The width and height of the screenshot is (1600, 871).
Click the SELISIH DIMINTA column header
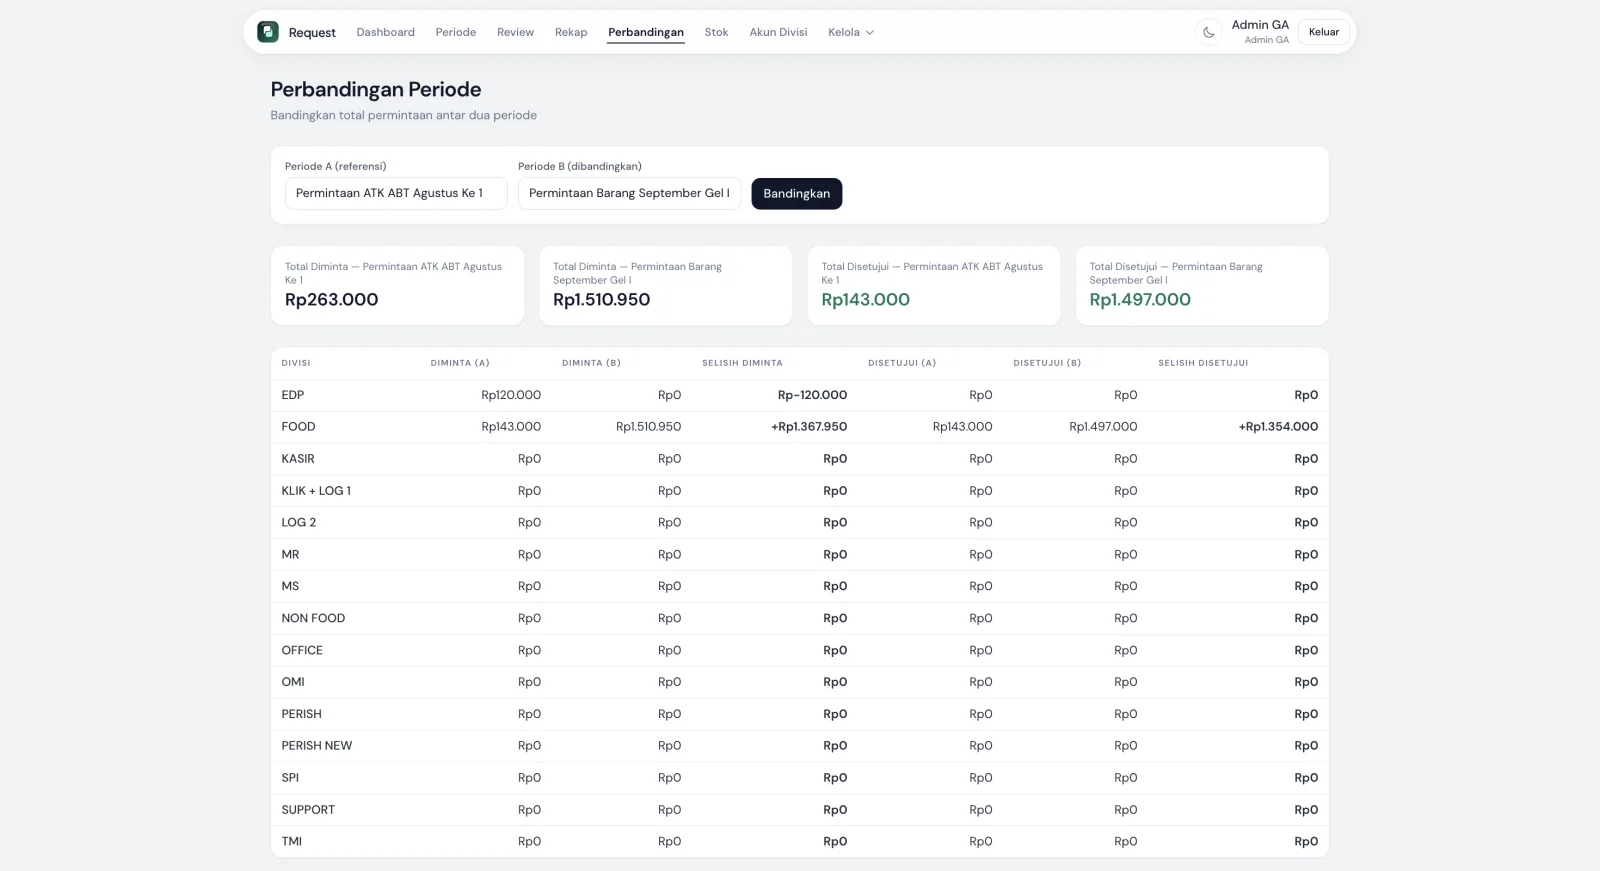click(742, 363)
